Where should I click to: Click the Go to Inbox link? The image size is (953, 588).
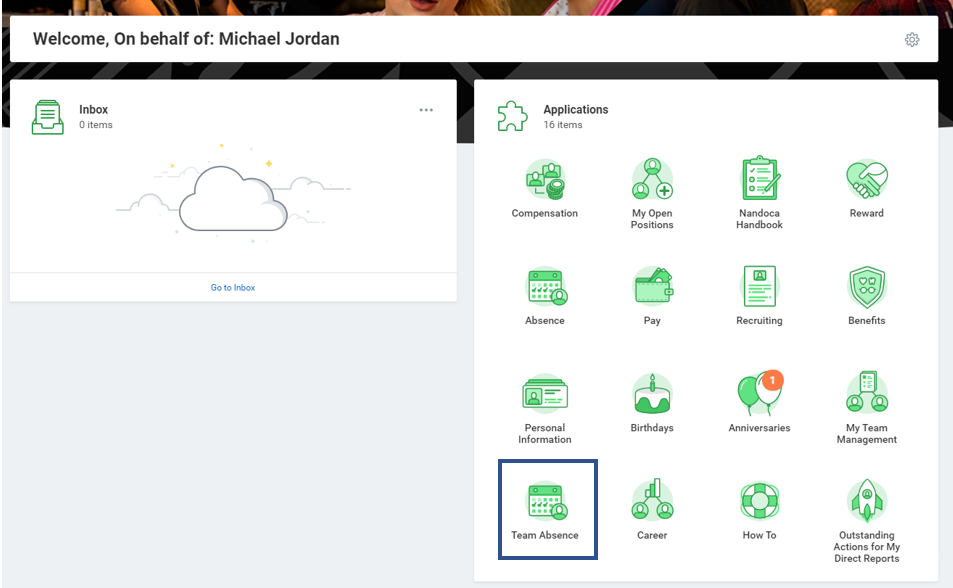point(233,288)
